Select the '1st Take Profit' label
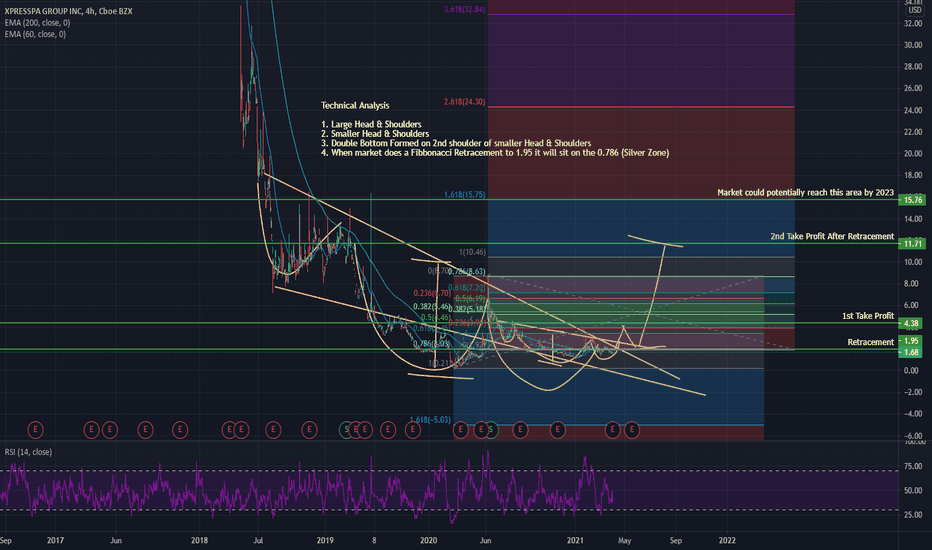This screenshot has width=932, height=550. 868,316
